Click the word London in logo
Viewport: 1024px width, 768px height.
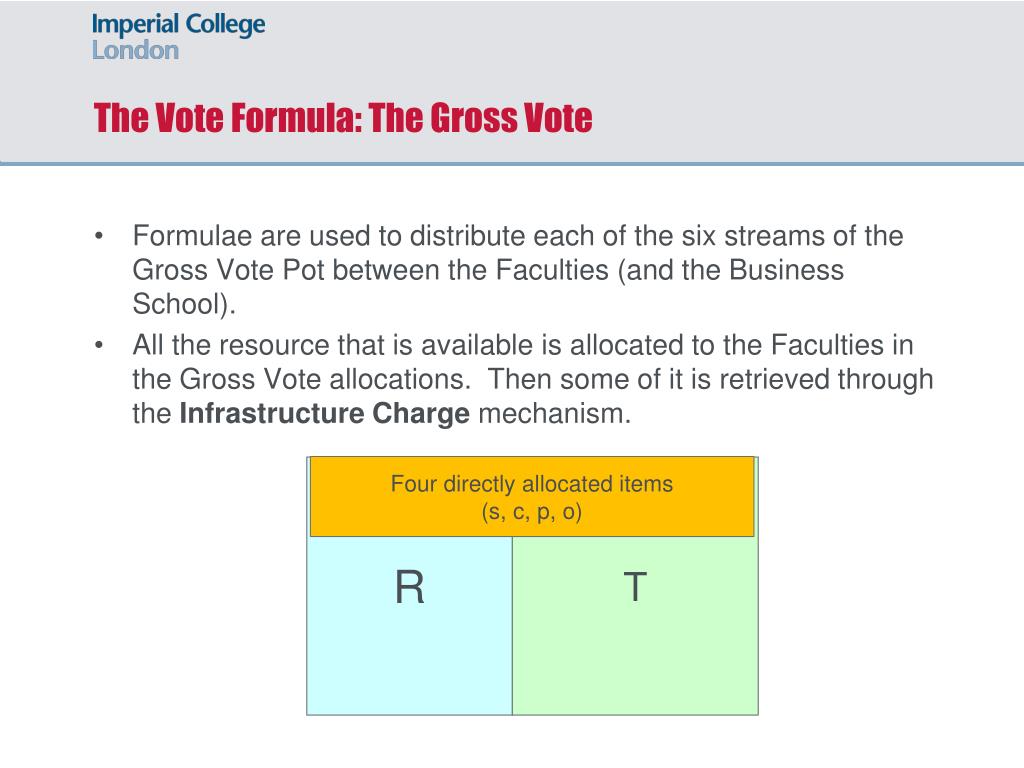(x=135, y=50)
